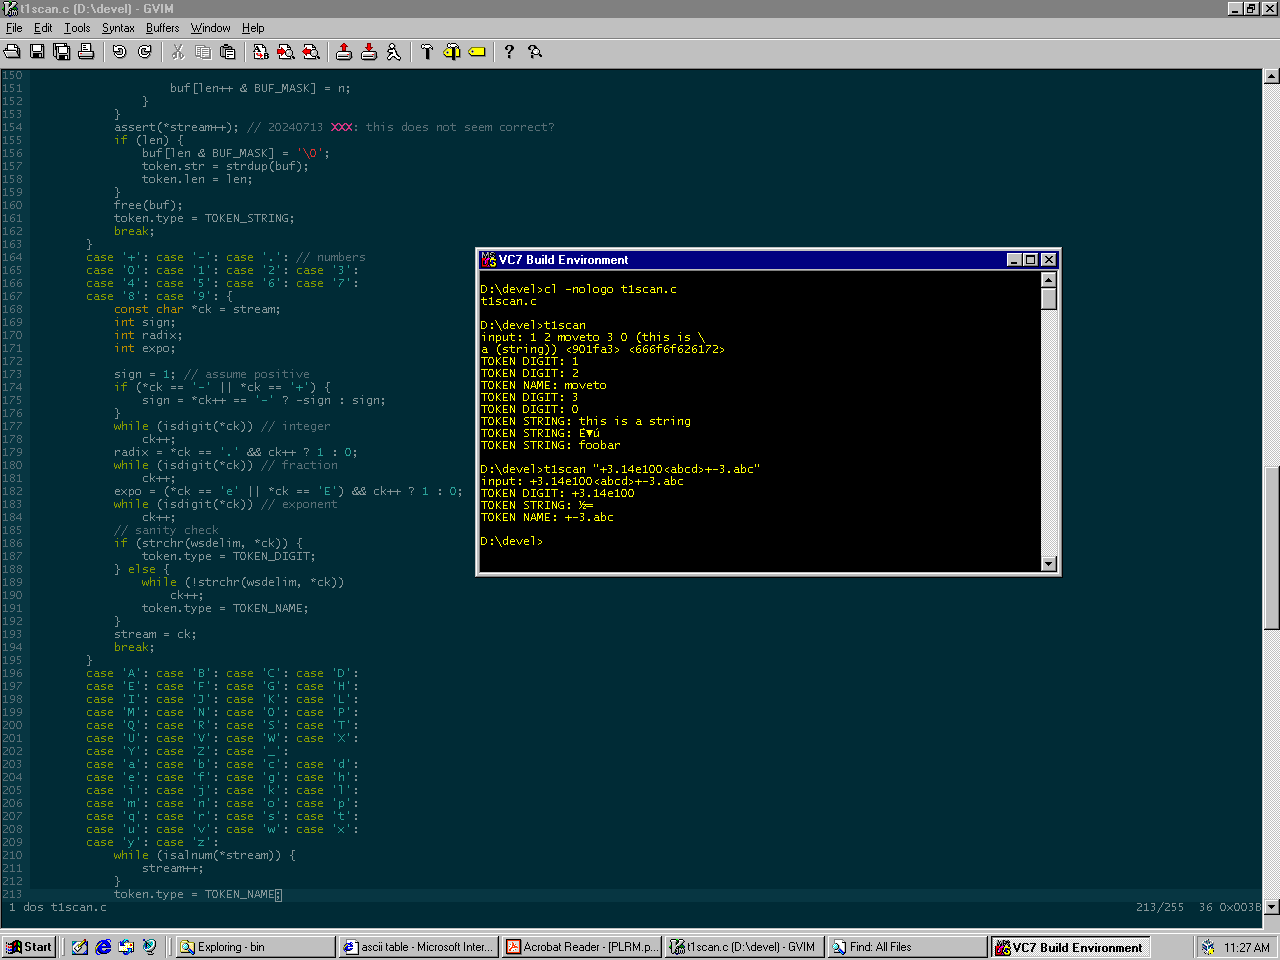This screenshot has width=1280, height=960.
Task: Click the 'free(buf);' code line
Action: click(x=148, y=205)
